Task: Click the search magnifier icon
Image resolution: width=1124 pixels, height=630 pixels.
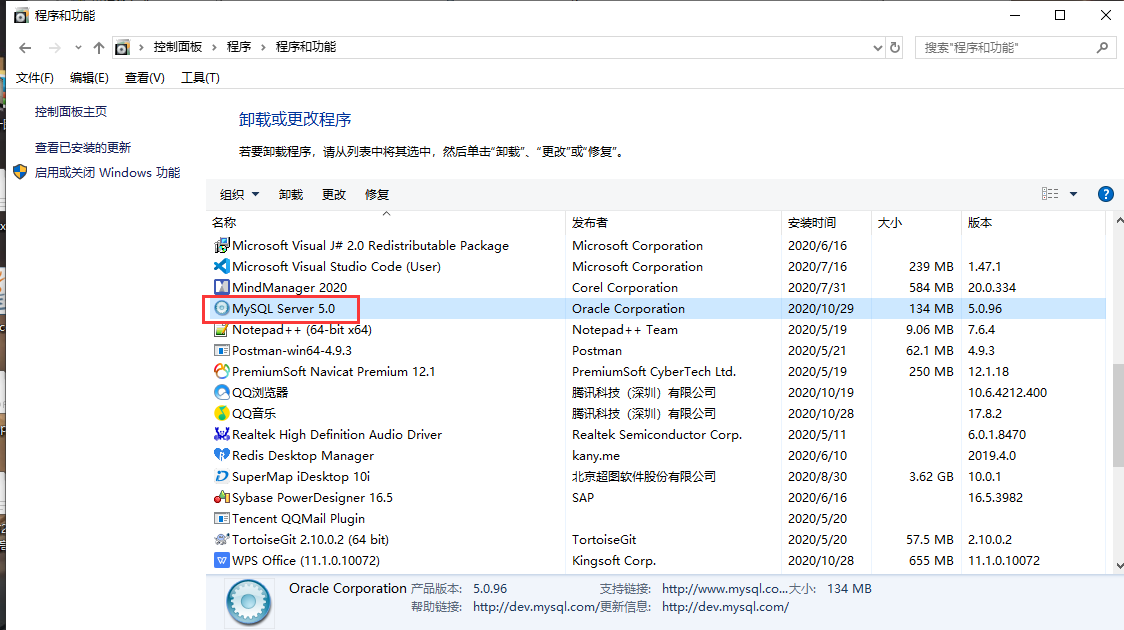Action: click(x=1102, y=47)
